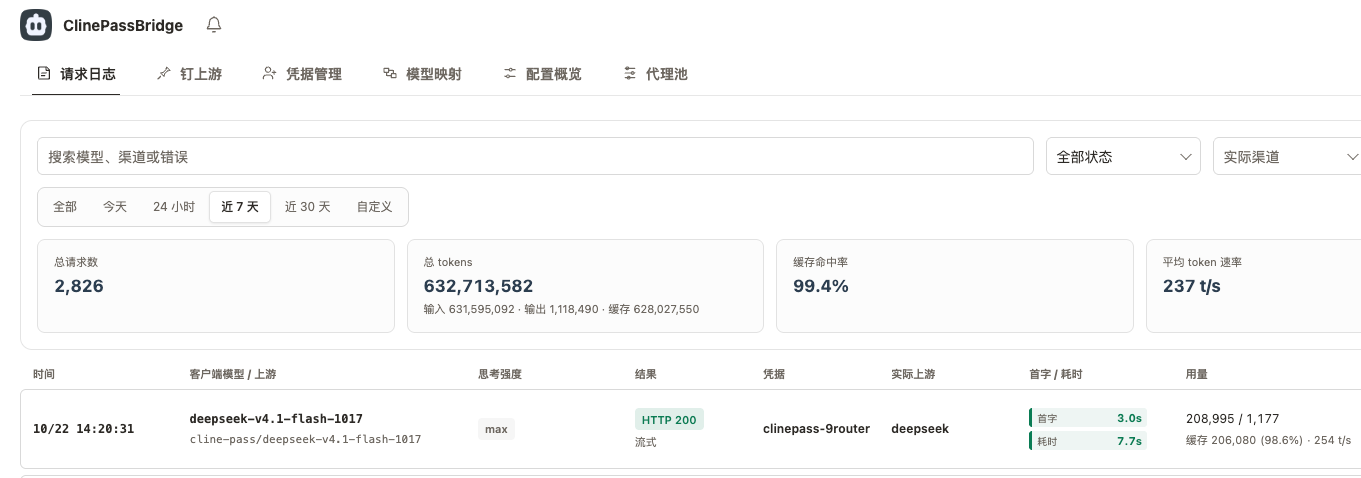1361x478 pixels.
Task: Click the actual upstream deepseek cell
Action: (x=920, y=429)
